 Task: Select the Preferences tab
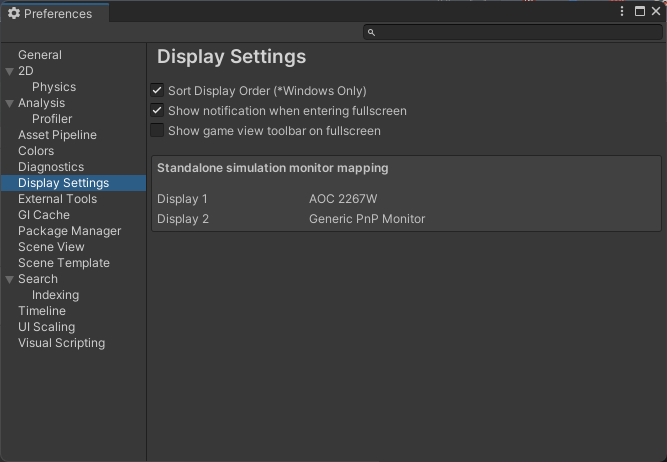[x=56, y=14]
